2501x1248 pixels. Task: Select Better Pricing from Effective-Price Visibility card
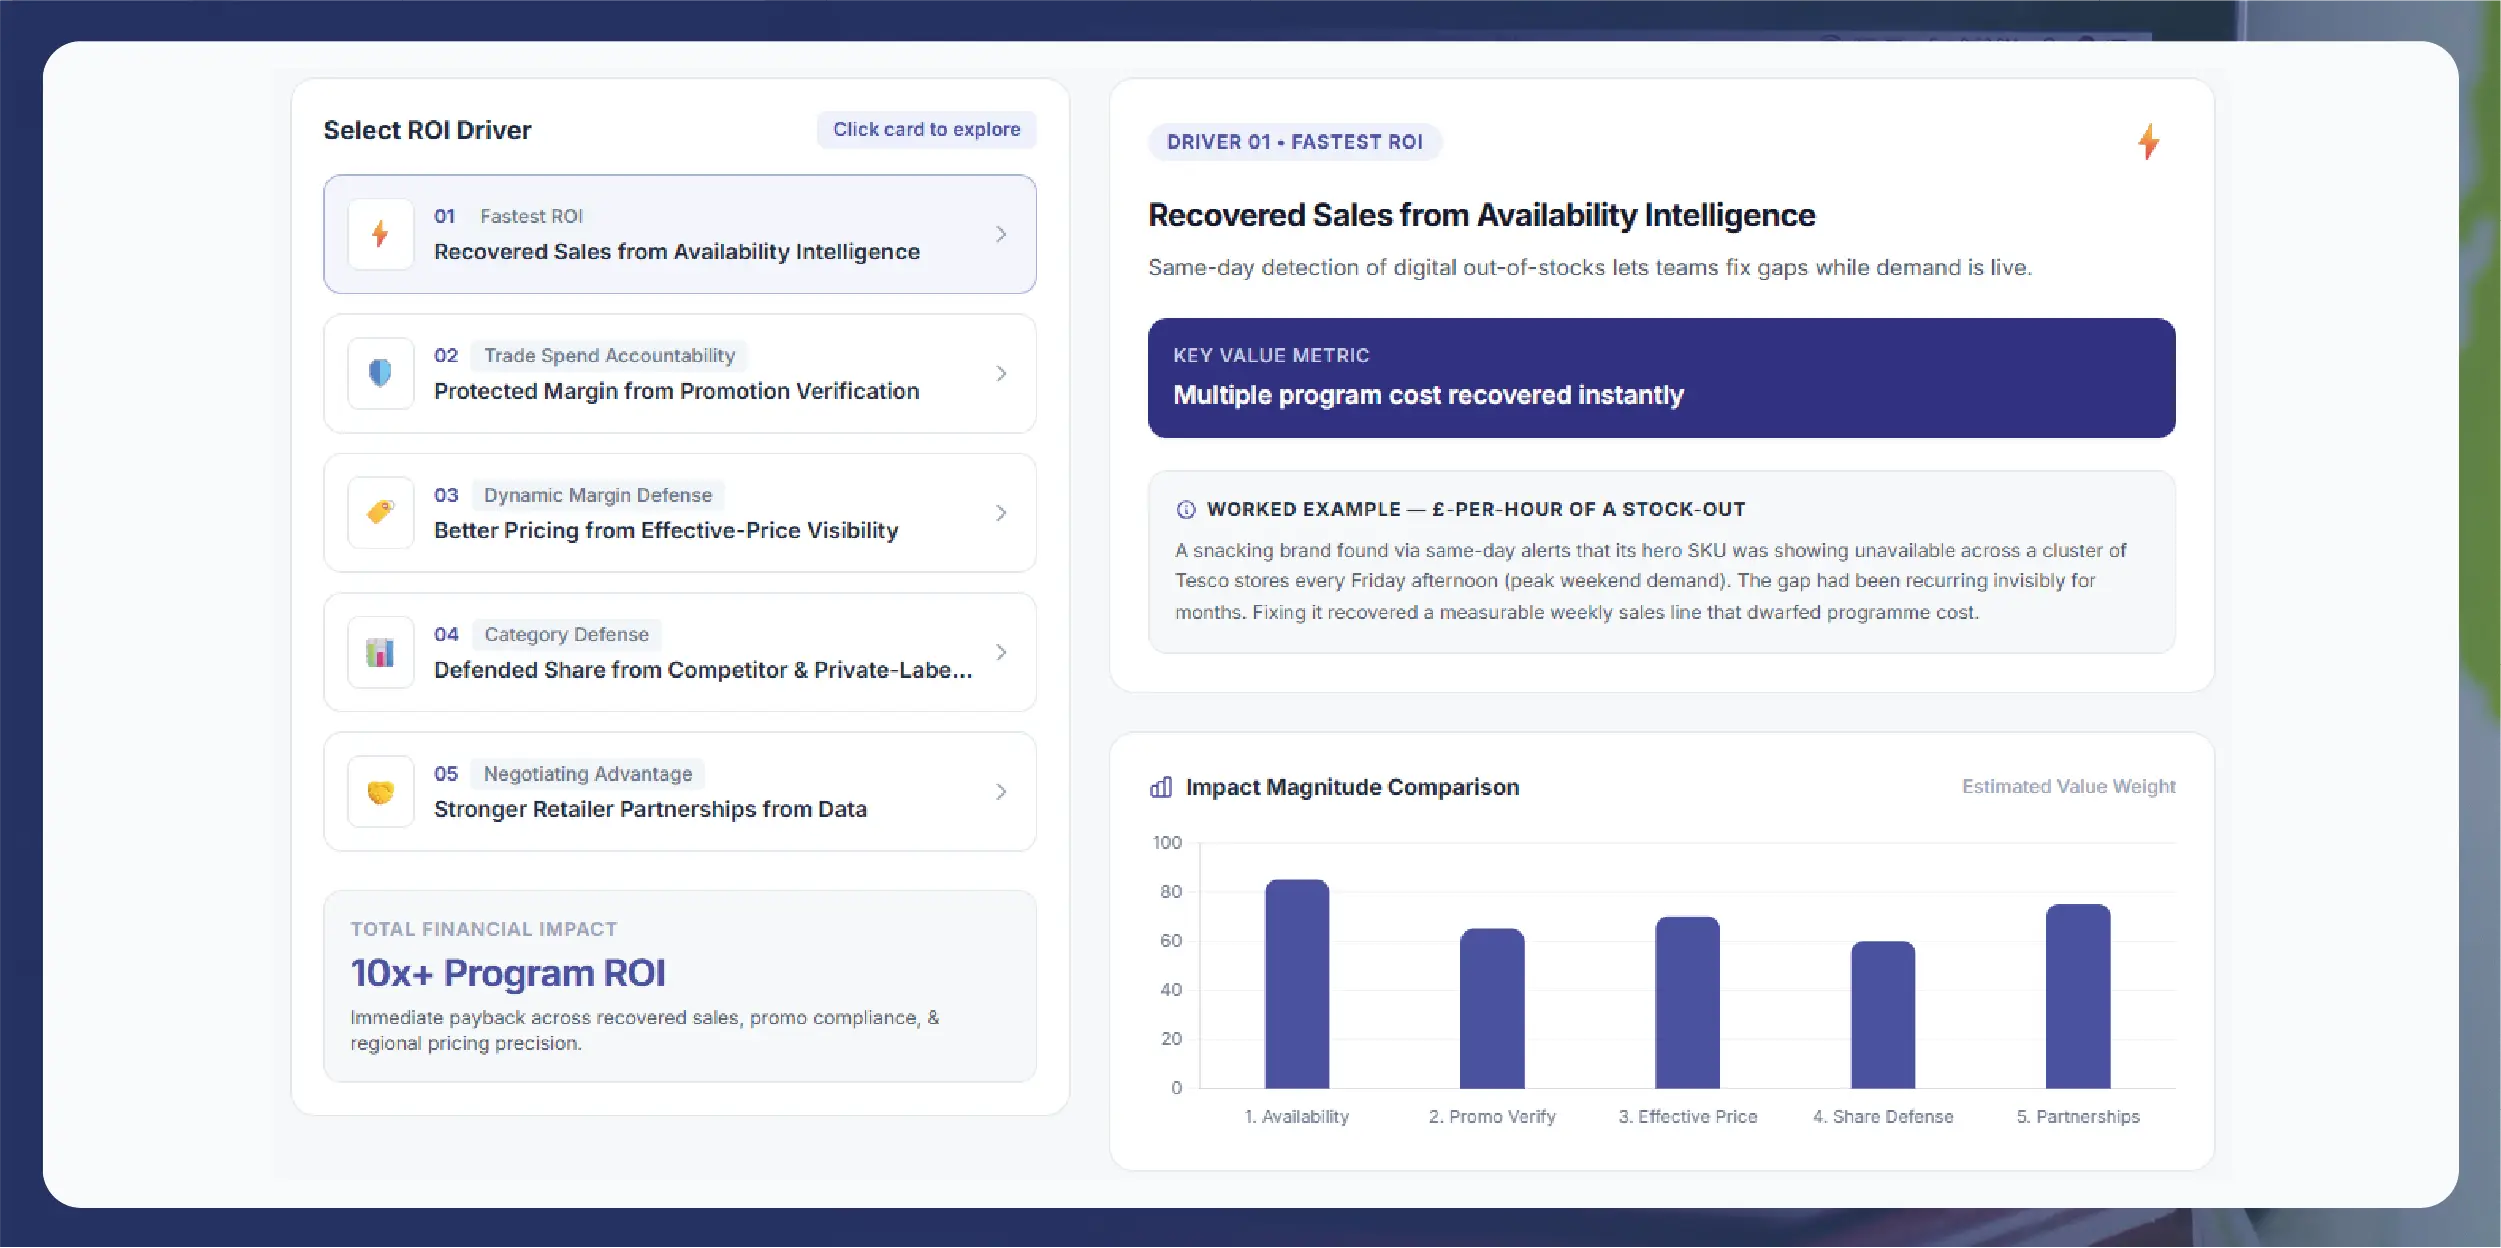click(680, 513)
